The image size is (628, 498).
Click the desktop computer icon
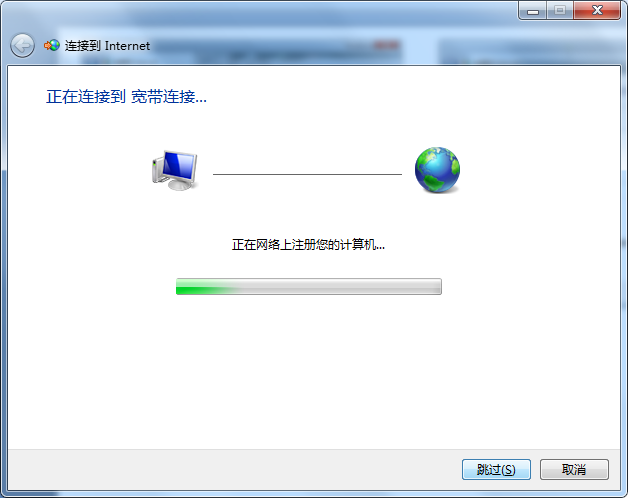tap(175, 170)
